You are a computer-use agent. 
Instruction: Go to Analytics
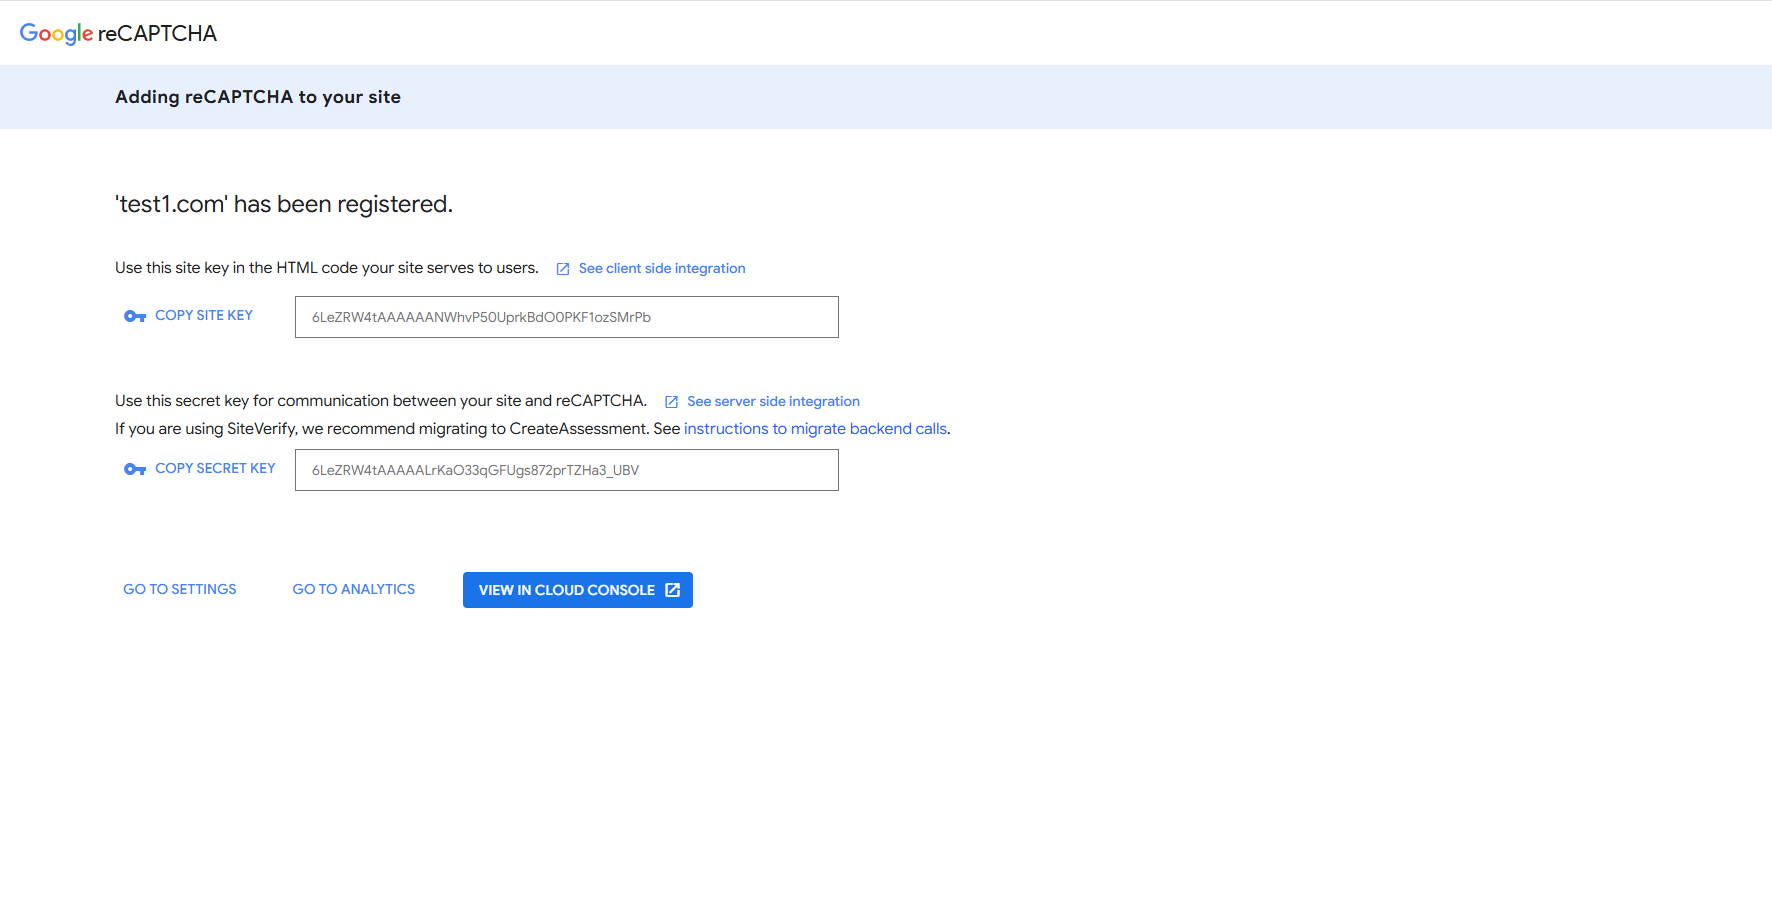point(354,589)
